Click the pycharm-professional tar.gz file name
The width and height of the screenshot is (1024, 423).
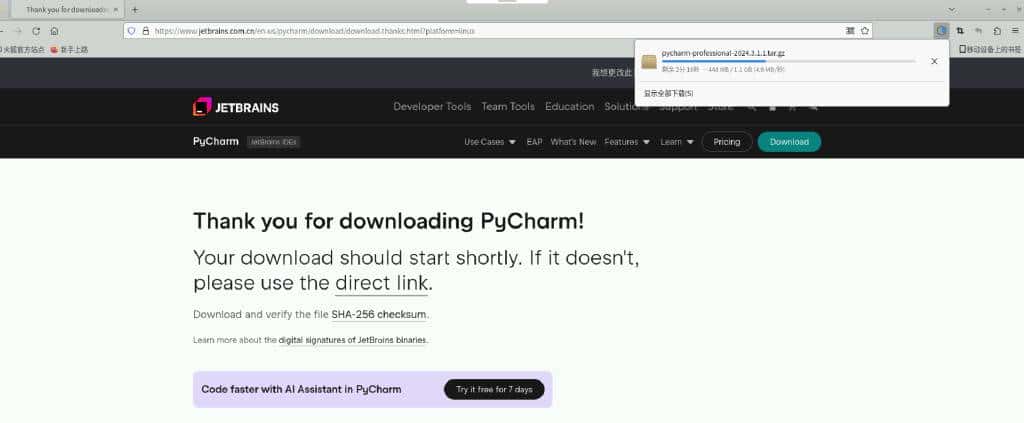(x=723, y=53)
